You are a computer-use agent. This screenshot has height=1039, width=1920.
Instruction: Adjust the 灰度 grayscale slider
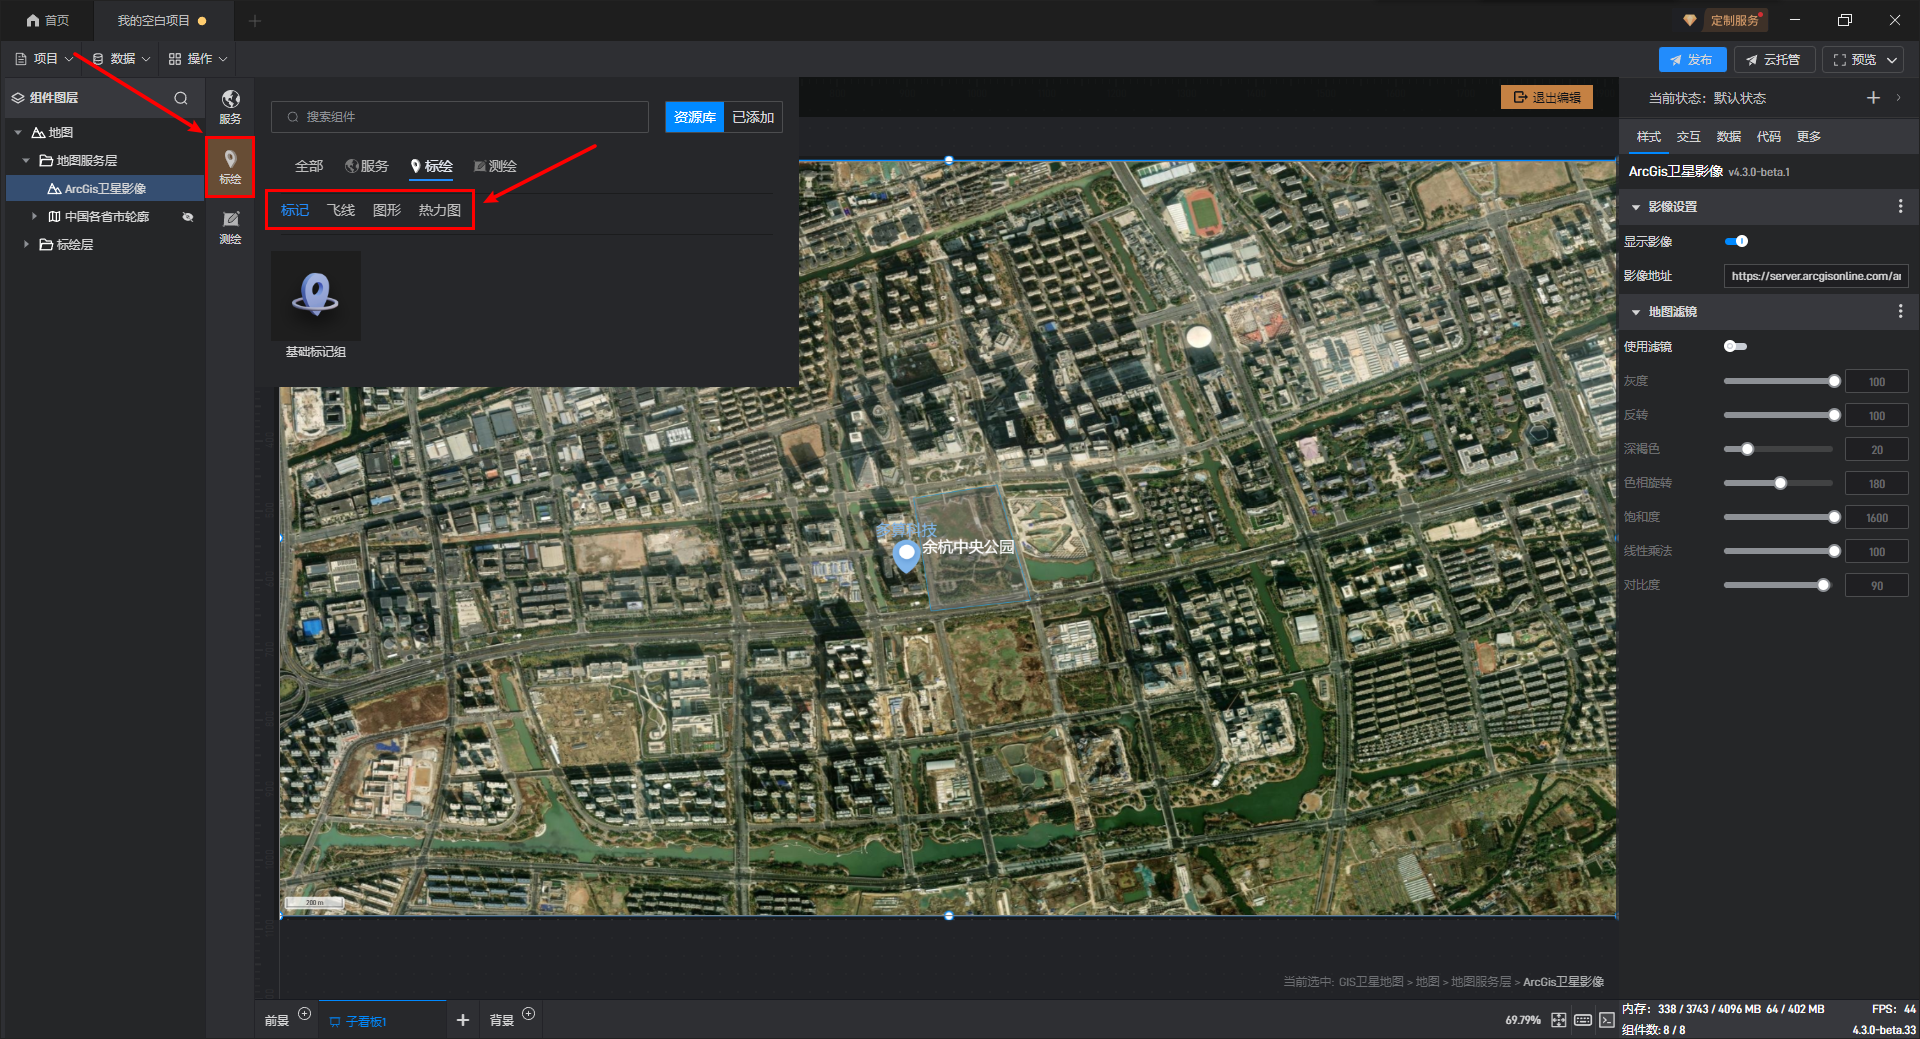(1779, 381)
